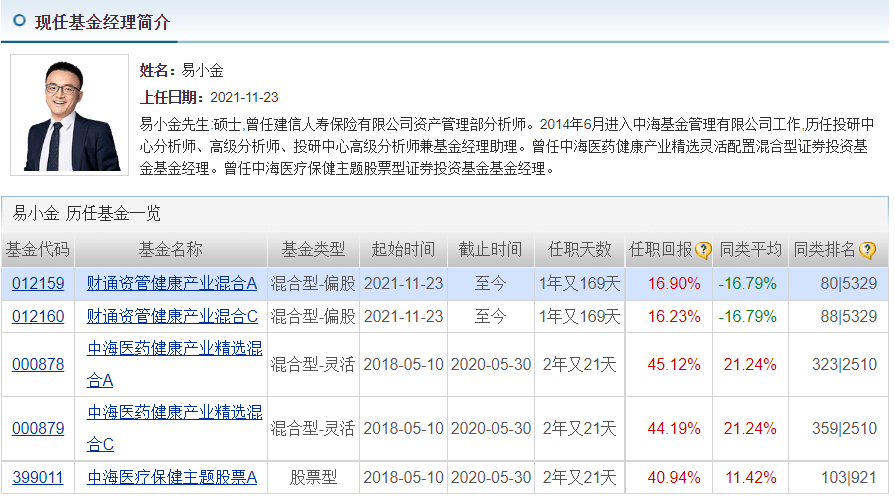Viewport: 895px width, 502px height.
Task: Click the 任职天数 column header
Action: 580,250
